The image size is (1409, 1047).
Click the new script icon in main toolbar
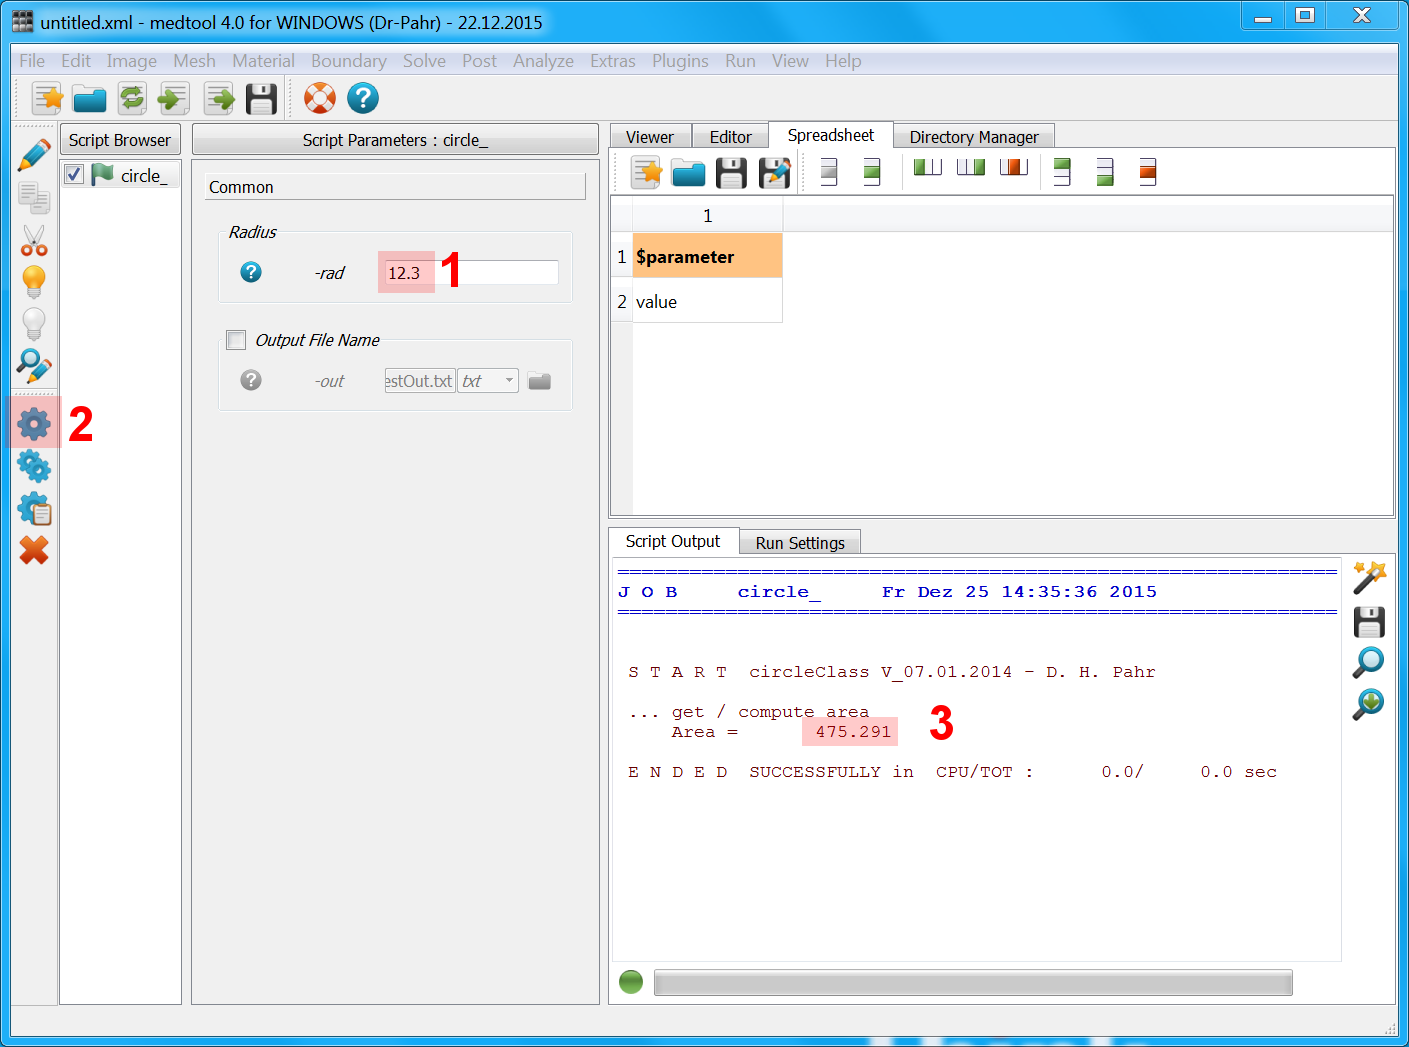47,98
